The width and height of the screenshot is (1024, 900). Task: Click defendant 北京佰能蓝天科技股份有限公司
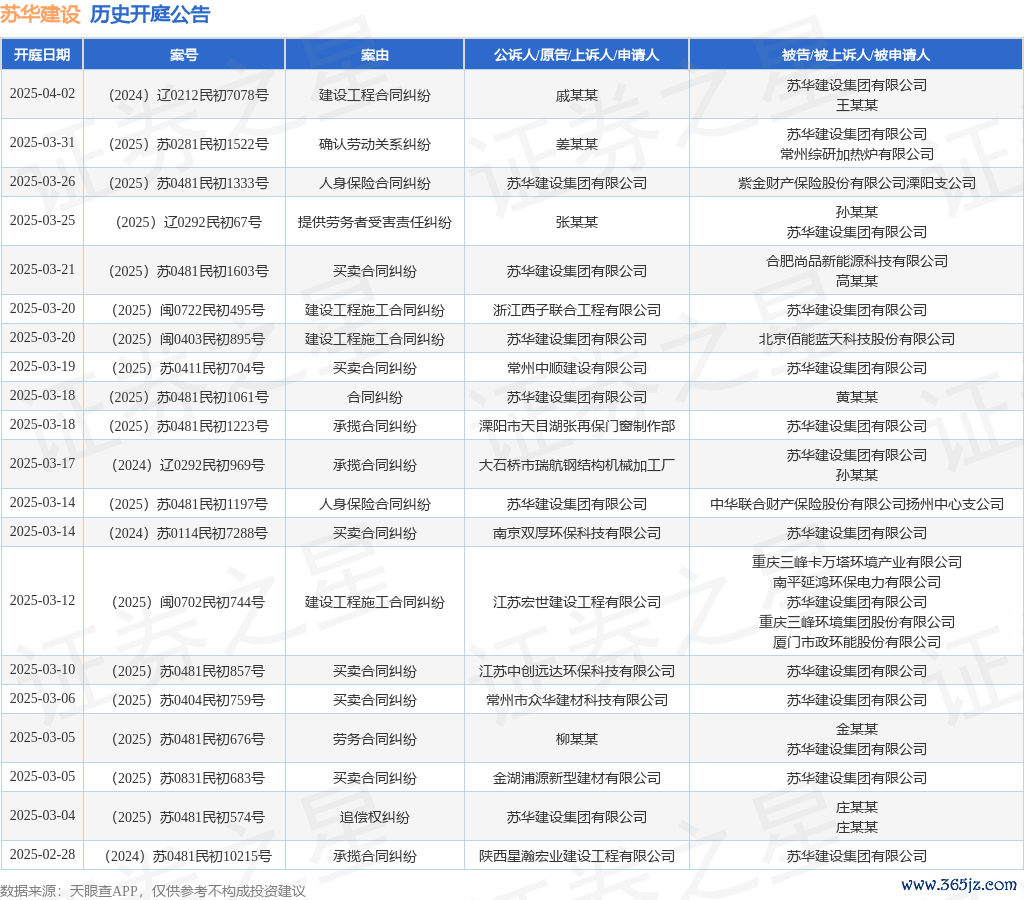click(857, 340)
